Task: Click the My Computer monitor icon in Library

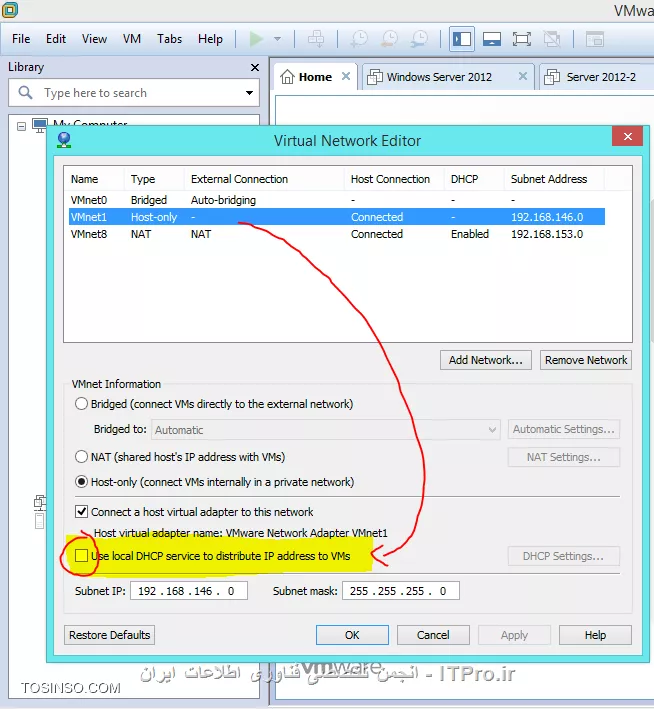Action: pyautogui.click(x=40, y=125)
